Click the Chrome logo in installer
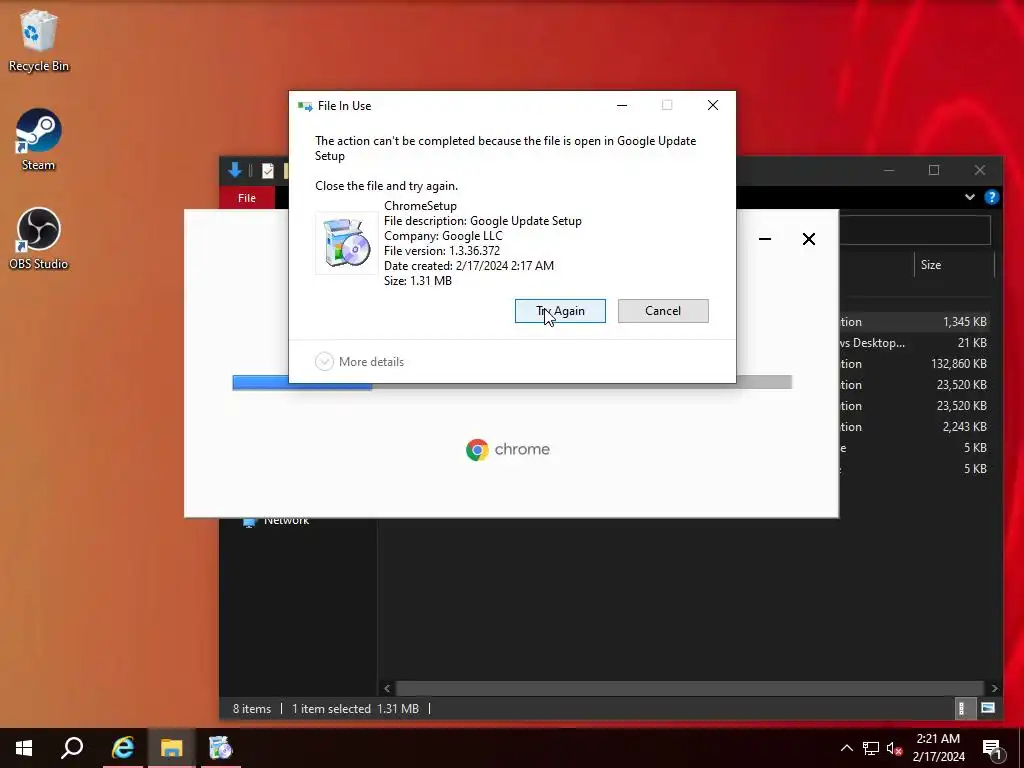The height and width of the screenshot is (768, 1024). [x=507, y=449]
